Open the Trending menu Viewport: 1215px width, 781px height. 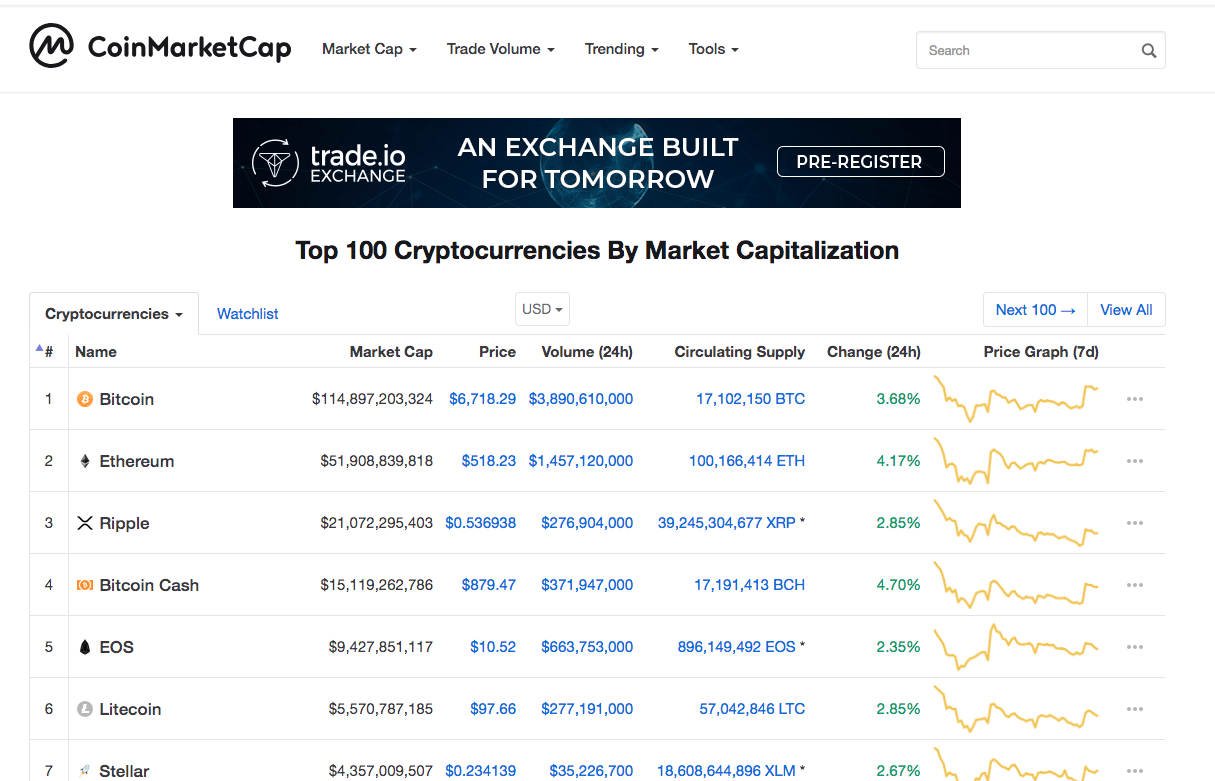(621, 48)
